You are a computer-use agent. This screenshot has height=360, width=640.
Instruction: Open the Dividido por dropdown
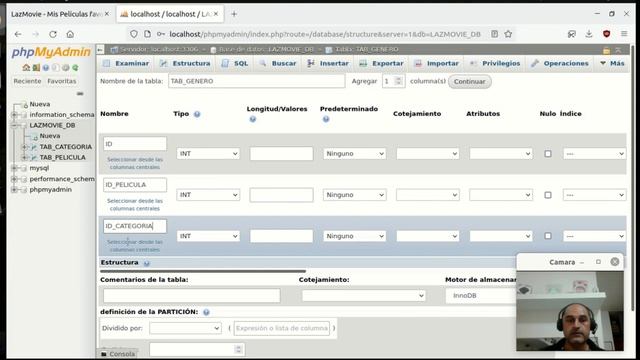pos(185,328)
